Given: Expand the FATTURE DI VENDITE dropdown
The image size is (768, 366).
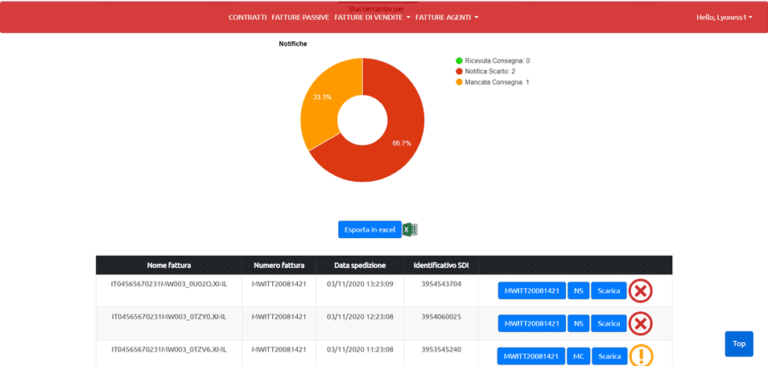Looking at the screenshot, I should tap(372, 17).
